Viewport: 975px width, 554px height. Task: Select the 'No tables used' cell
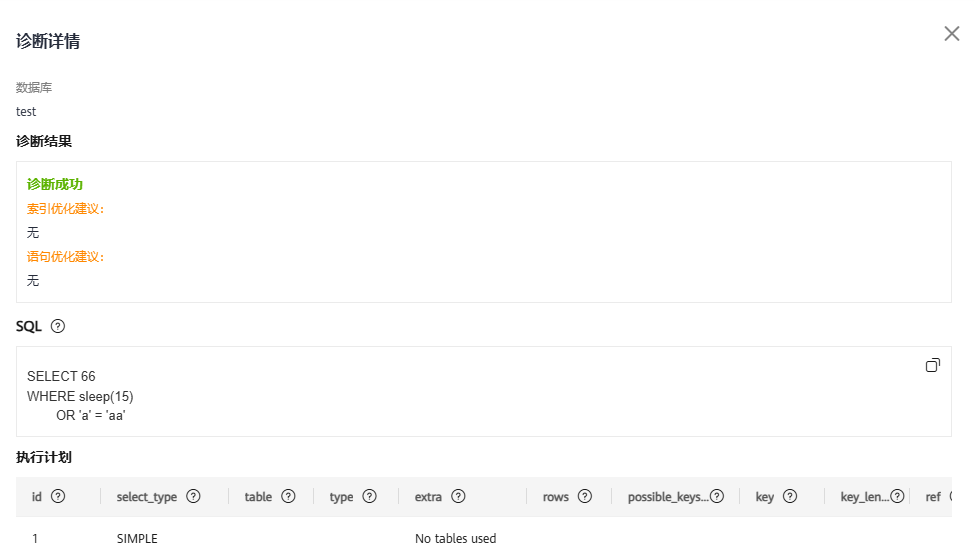coord(455,538)
